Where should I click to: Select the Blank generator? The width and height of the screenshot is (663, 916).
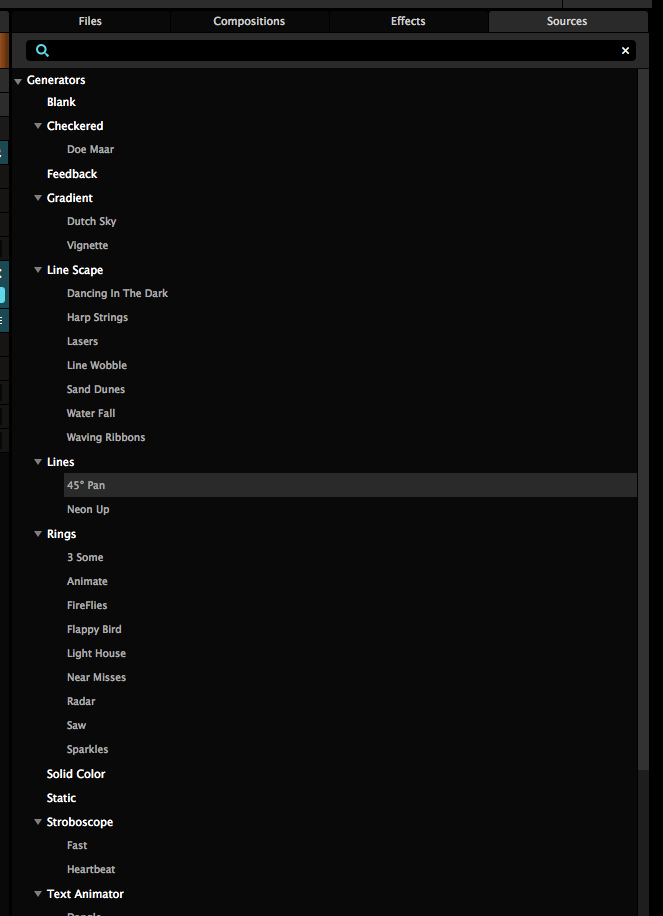[61, 102]
